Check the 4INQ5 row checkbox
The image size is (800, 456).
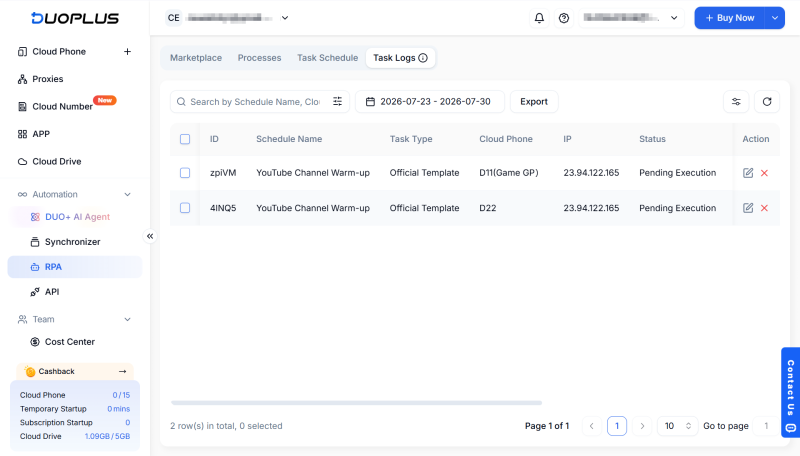point(185,208)
